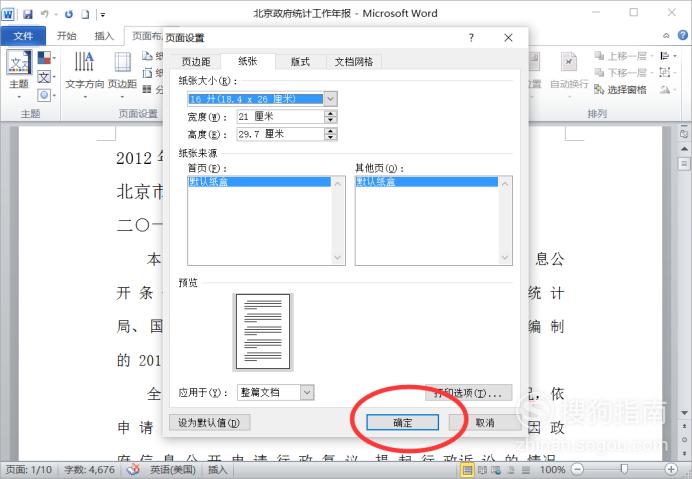Click the page preview thumbnail

click(263, 332)
